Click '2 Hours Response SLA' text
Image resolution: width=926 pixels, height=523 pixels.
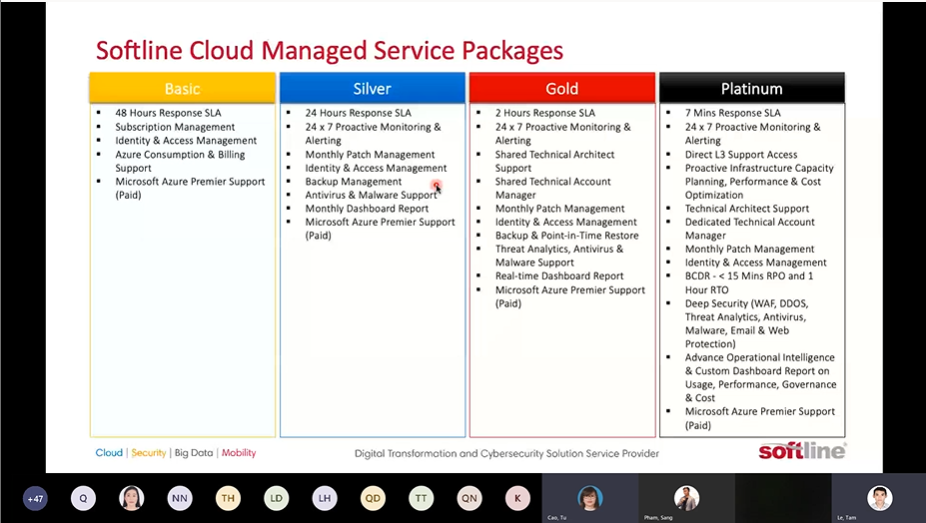point(545,113)
